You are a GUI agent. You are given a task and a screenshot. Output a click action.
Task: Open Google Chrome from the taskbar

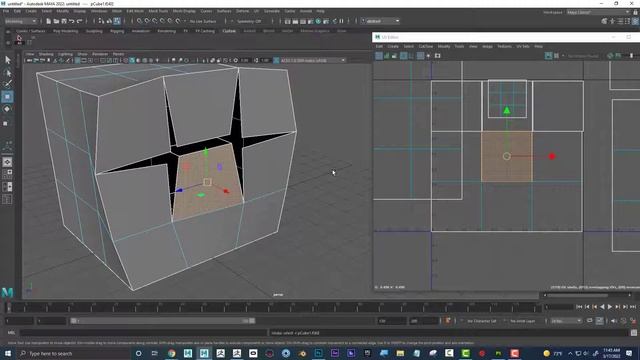[171, 353]
